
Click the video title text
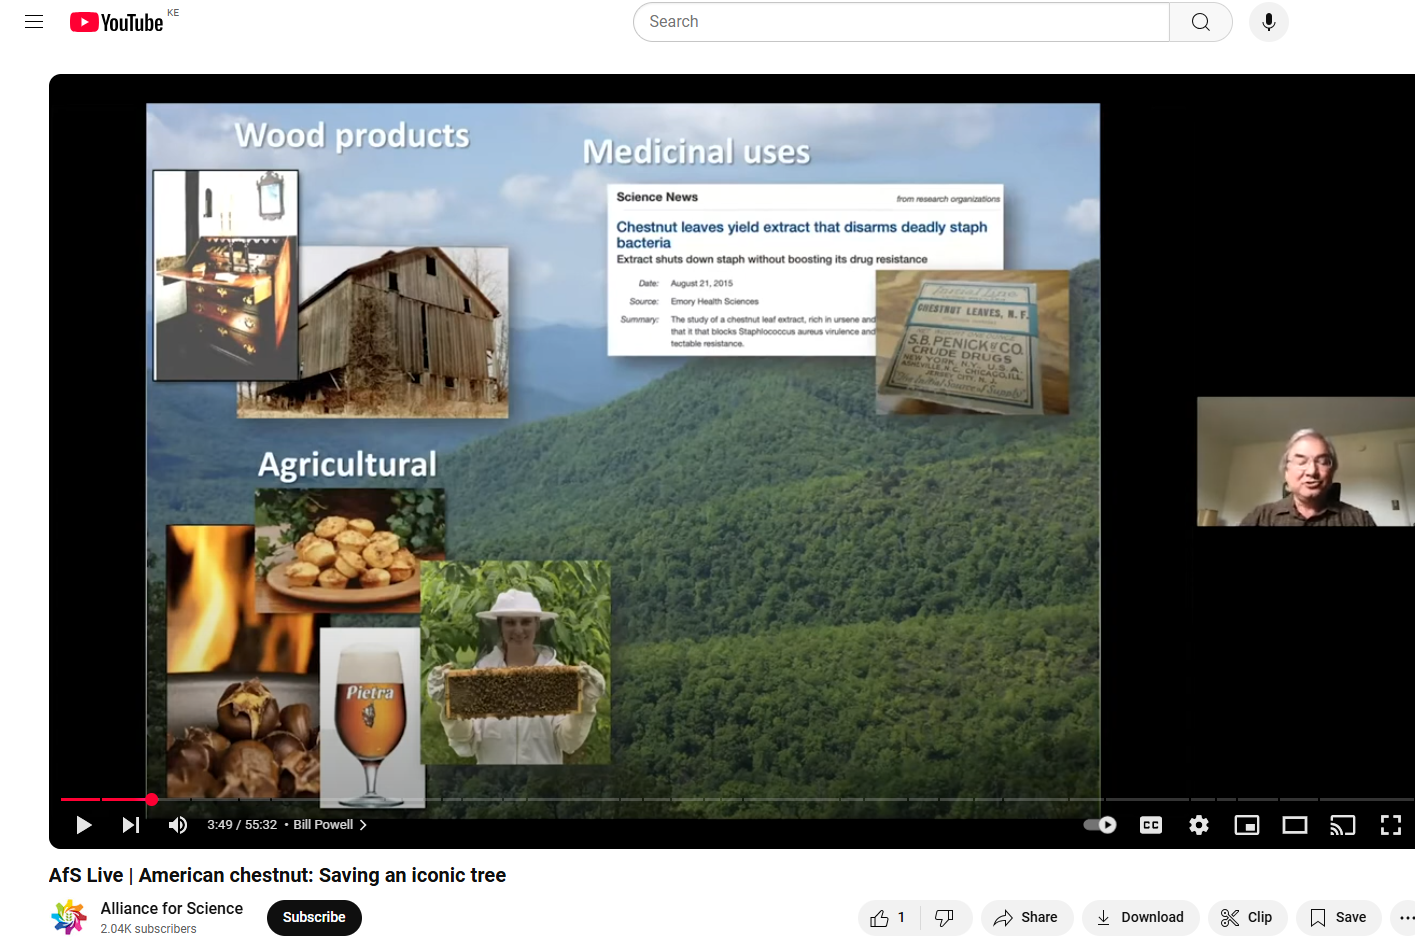coord(277,875)
